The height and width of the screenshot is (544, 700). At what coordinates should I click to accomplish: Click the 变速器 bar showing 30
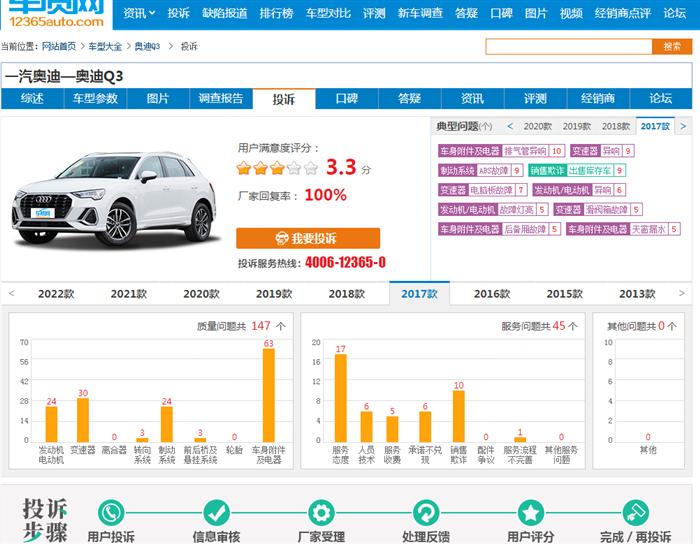(83, 420)
